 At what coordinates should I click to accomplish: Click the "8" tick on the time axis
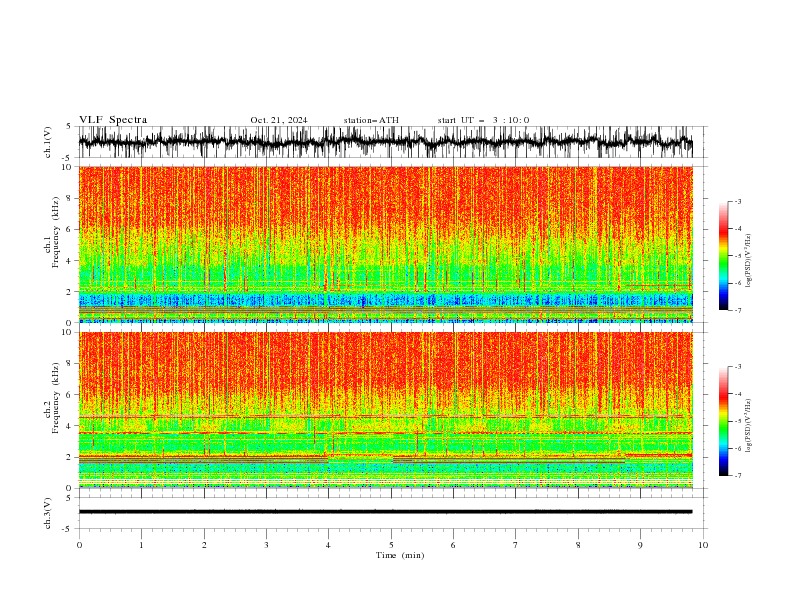578,545
